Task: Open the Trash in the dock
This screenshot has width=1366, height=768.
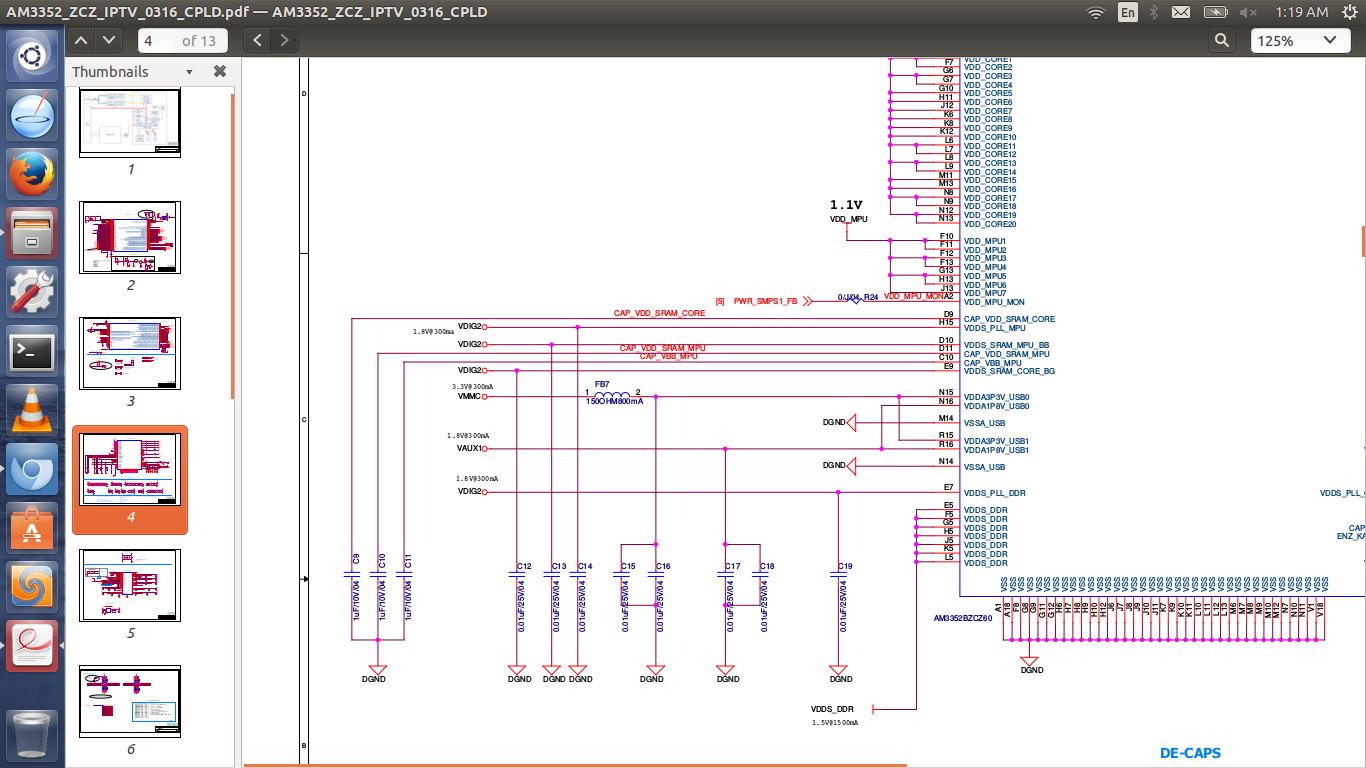Action: coord(32,734)
